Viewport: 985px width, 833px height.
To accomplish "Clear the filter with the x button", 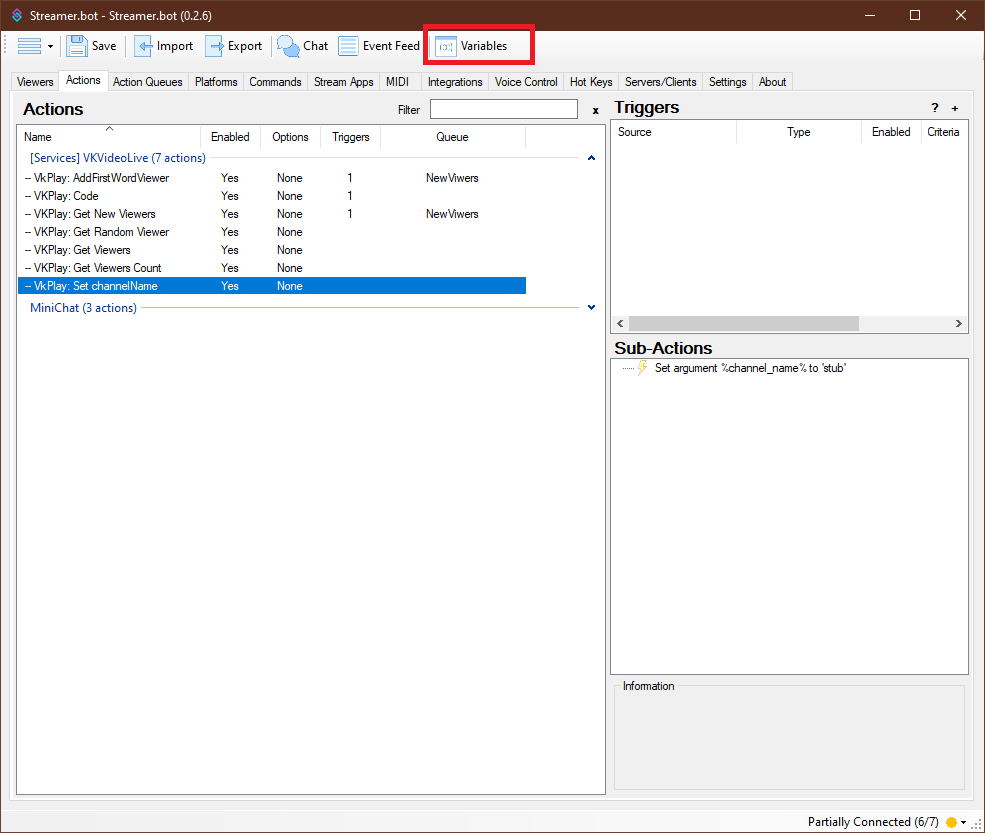I will click(x=596, y=111).
